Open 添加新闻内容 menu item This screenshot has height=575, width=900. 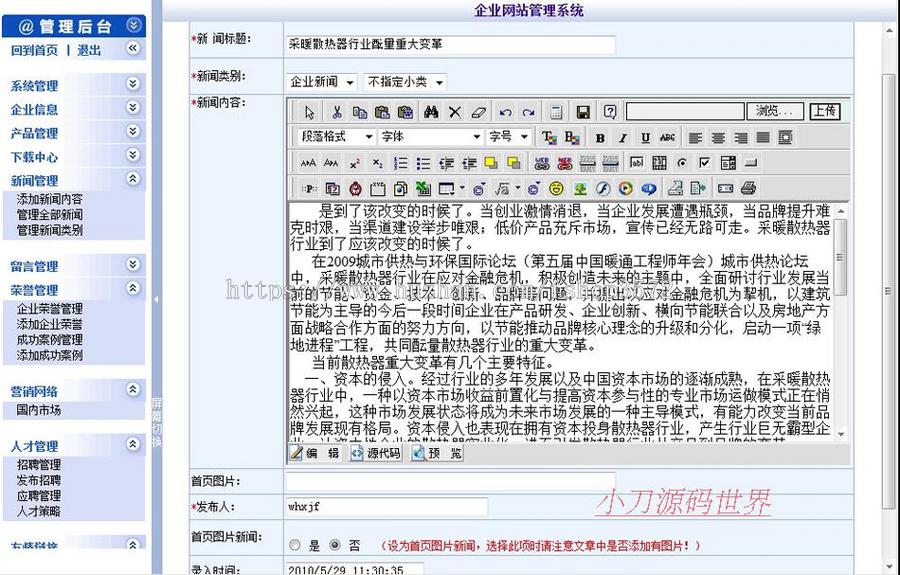tap(49, 199)
